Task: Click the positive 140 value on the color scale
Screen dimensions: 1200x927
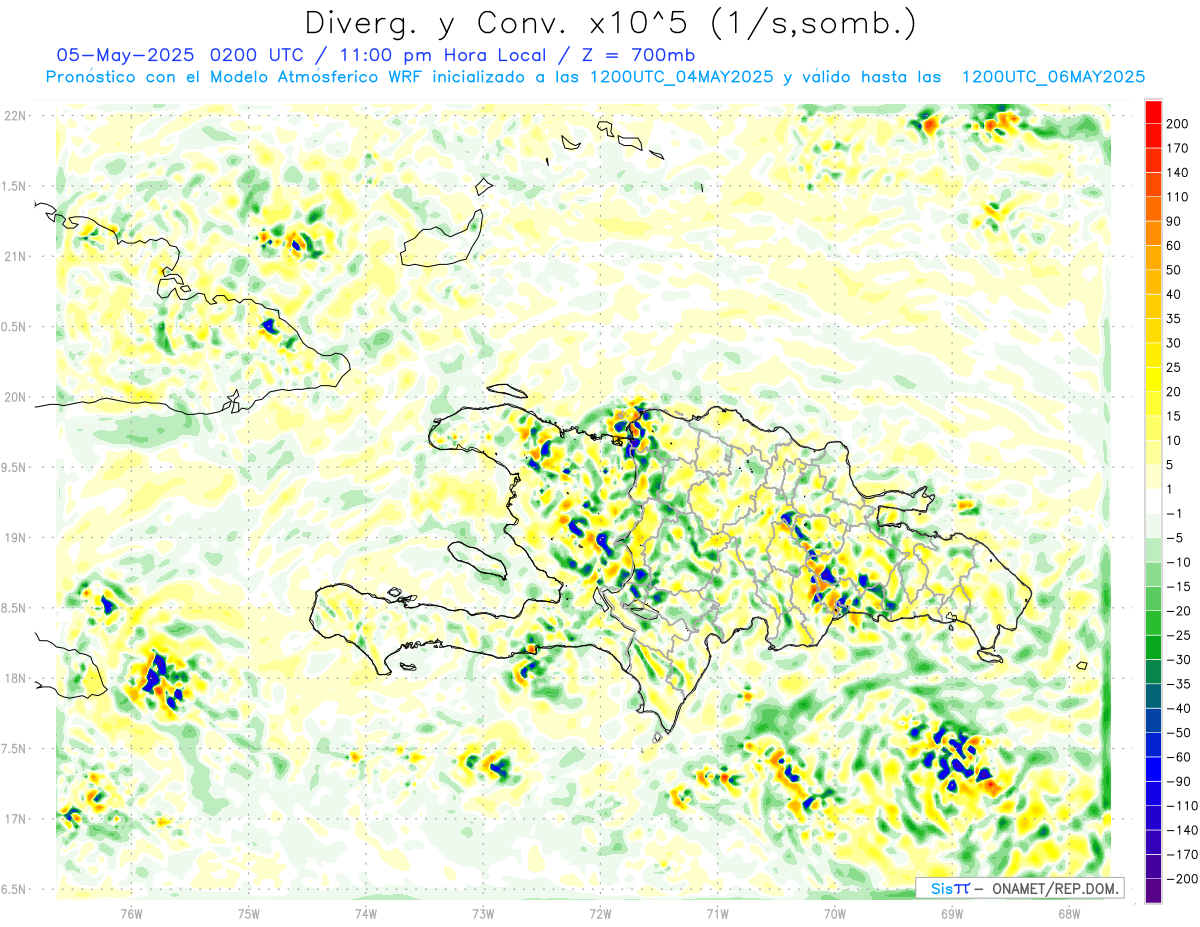Action: [1176, 172]
